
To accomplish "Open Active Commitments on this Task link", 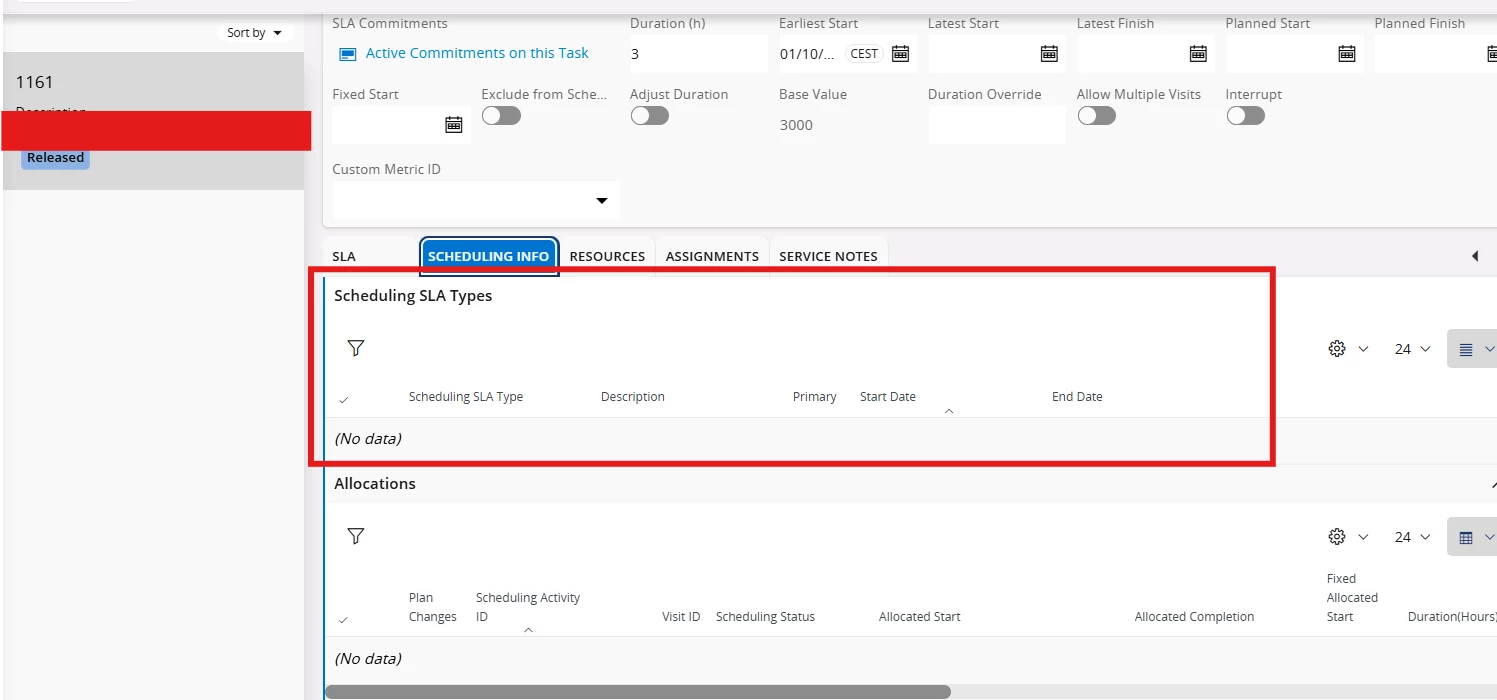I will click(477, 53).
